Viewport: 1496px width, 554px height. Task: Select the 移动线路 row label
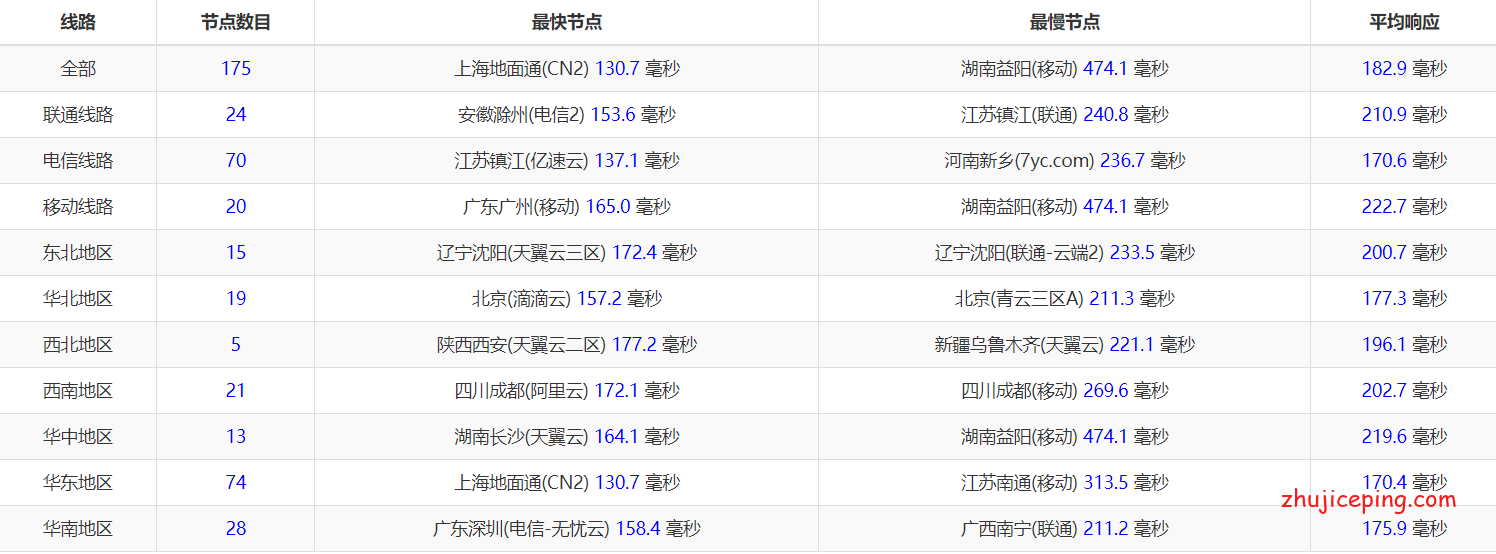pyautogui.click(x=78, y=207)
